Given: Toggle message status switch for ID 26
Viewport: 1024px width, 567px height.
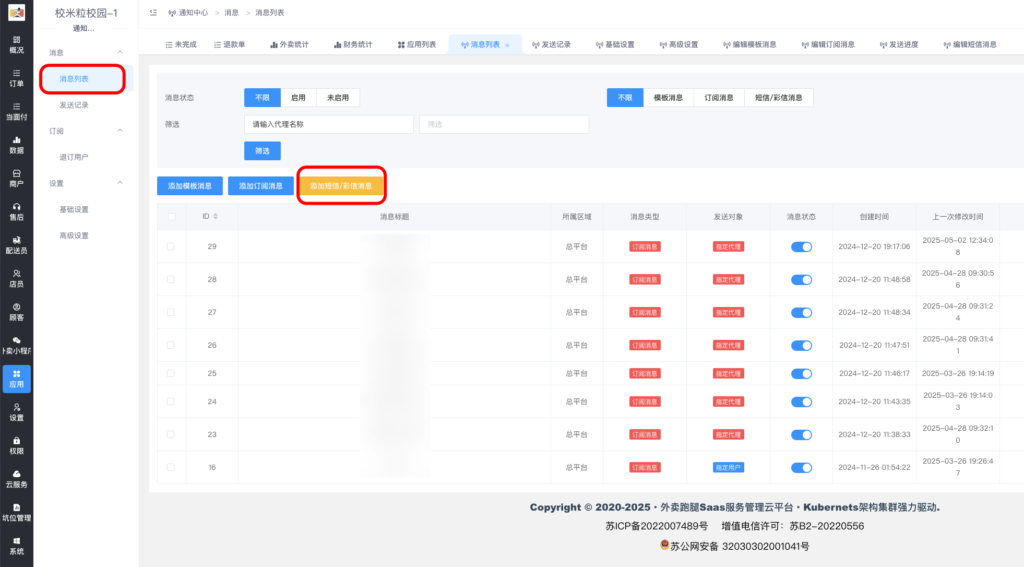Looking at the screenshot, I should (x=801, y=345).
